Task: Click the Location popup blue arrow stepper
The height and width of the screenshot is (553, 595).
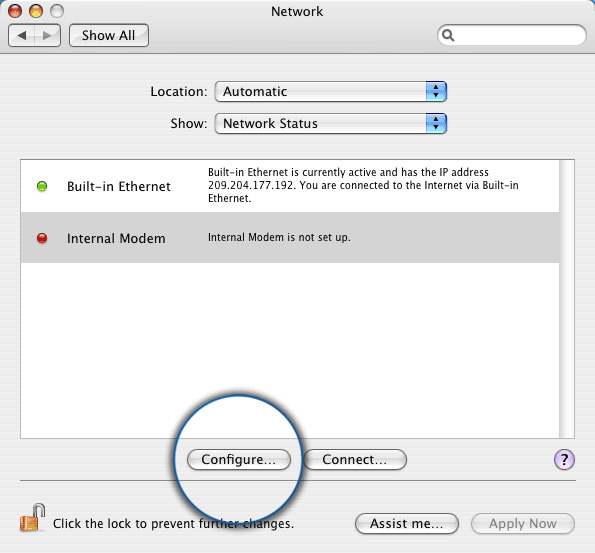Action: (436, 91)
